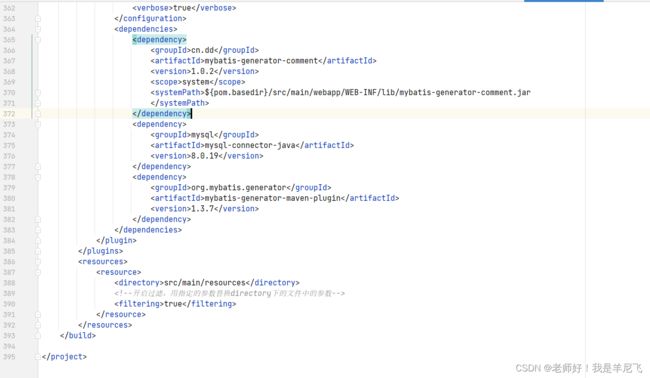
Task: Collapse fold marker on line 373 dependency
Action: pyautogui.click(x=38, y=124)
